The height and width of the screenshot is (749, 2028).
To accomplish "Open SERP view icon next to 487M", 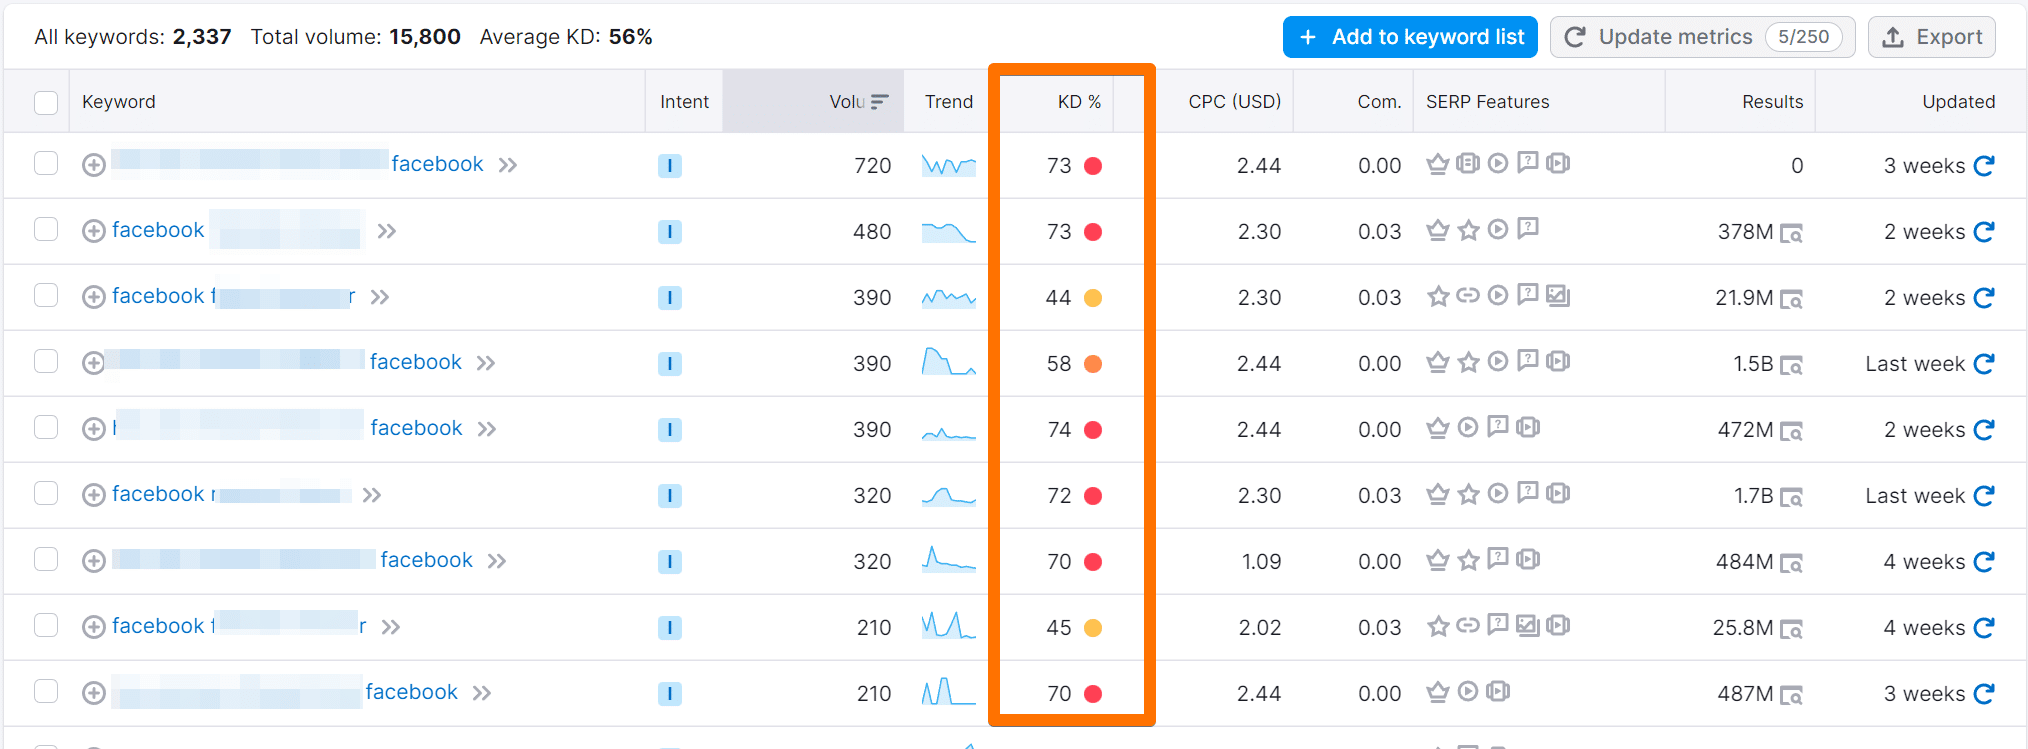I will (1792, 695).
